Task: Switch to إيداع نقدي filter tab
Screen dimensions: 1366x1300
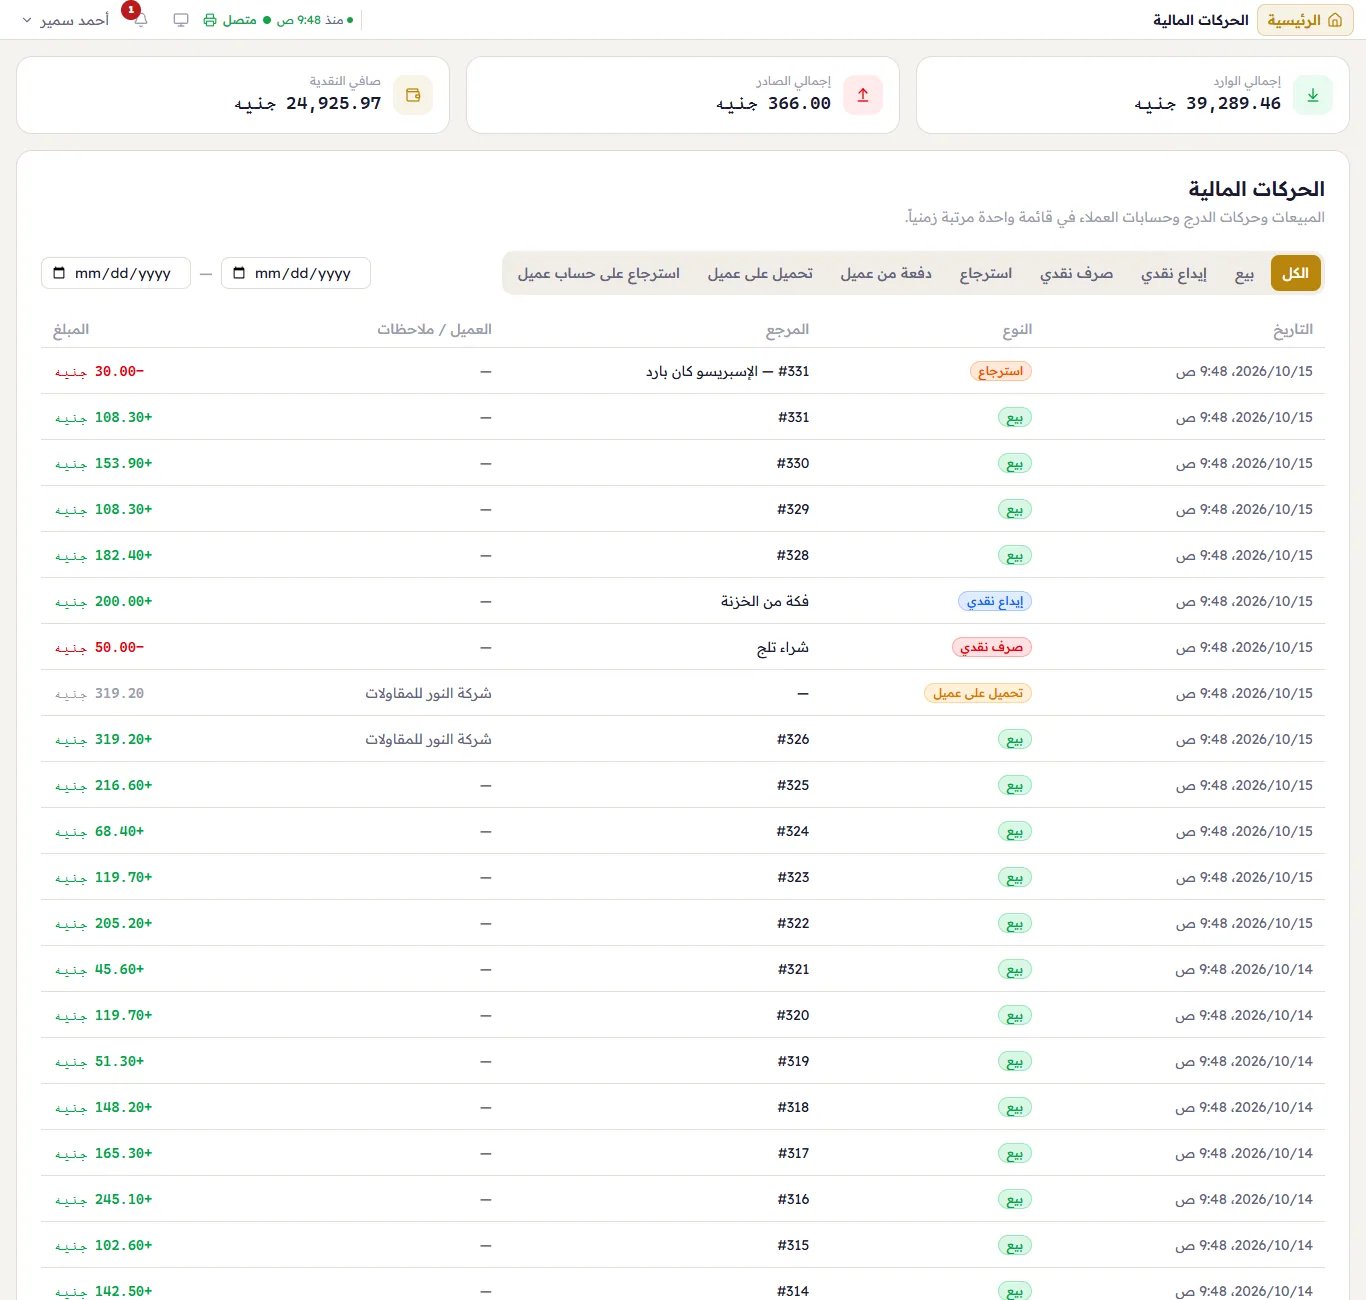Action: click(1174, 273)
